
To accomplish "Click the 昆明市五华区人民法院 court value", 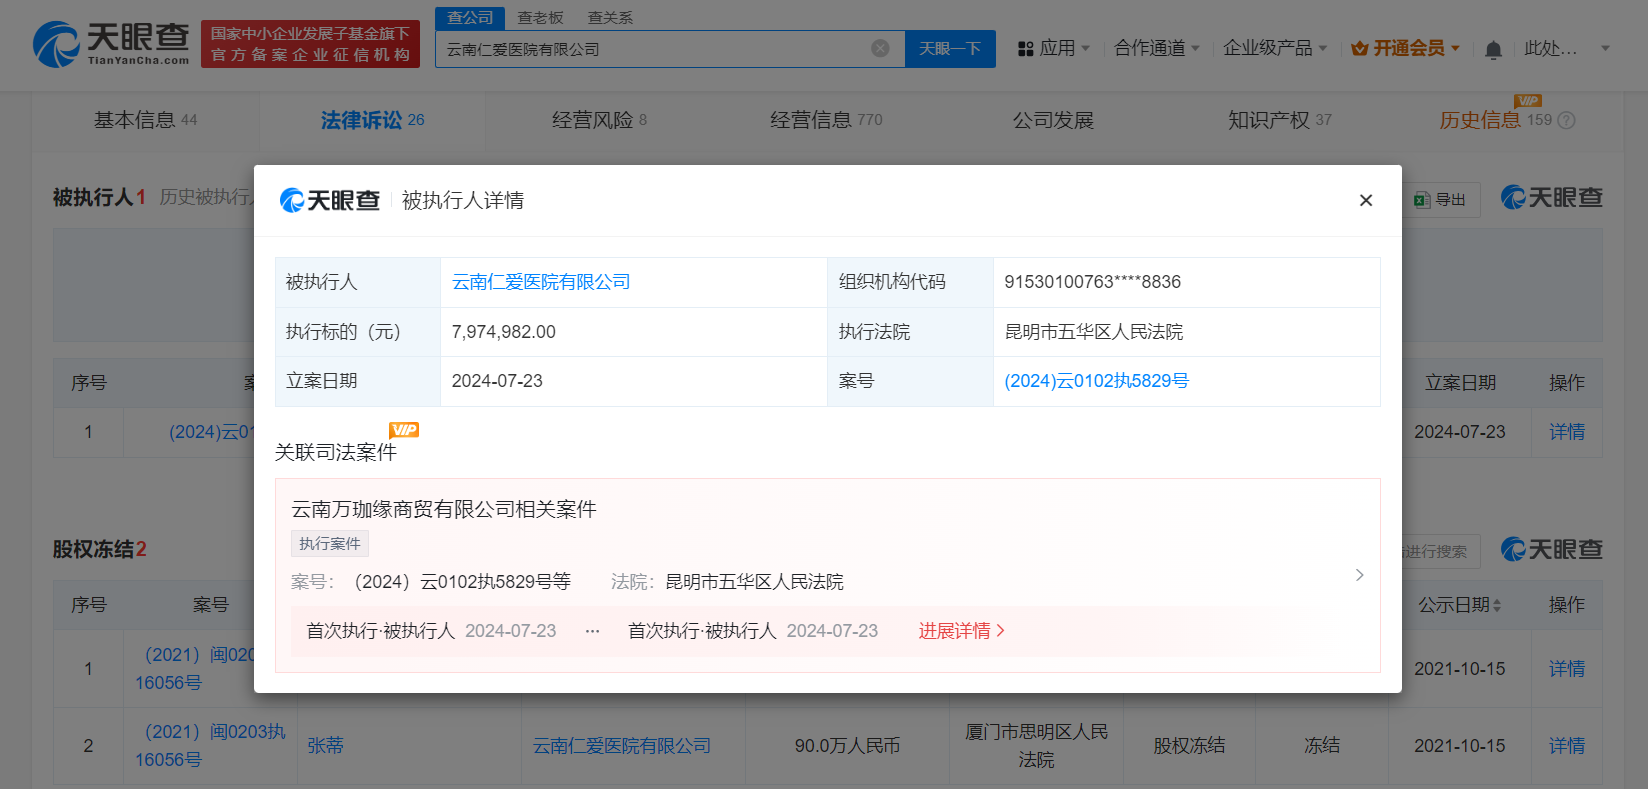I will pos(1093,332).
